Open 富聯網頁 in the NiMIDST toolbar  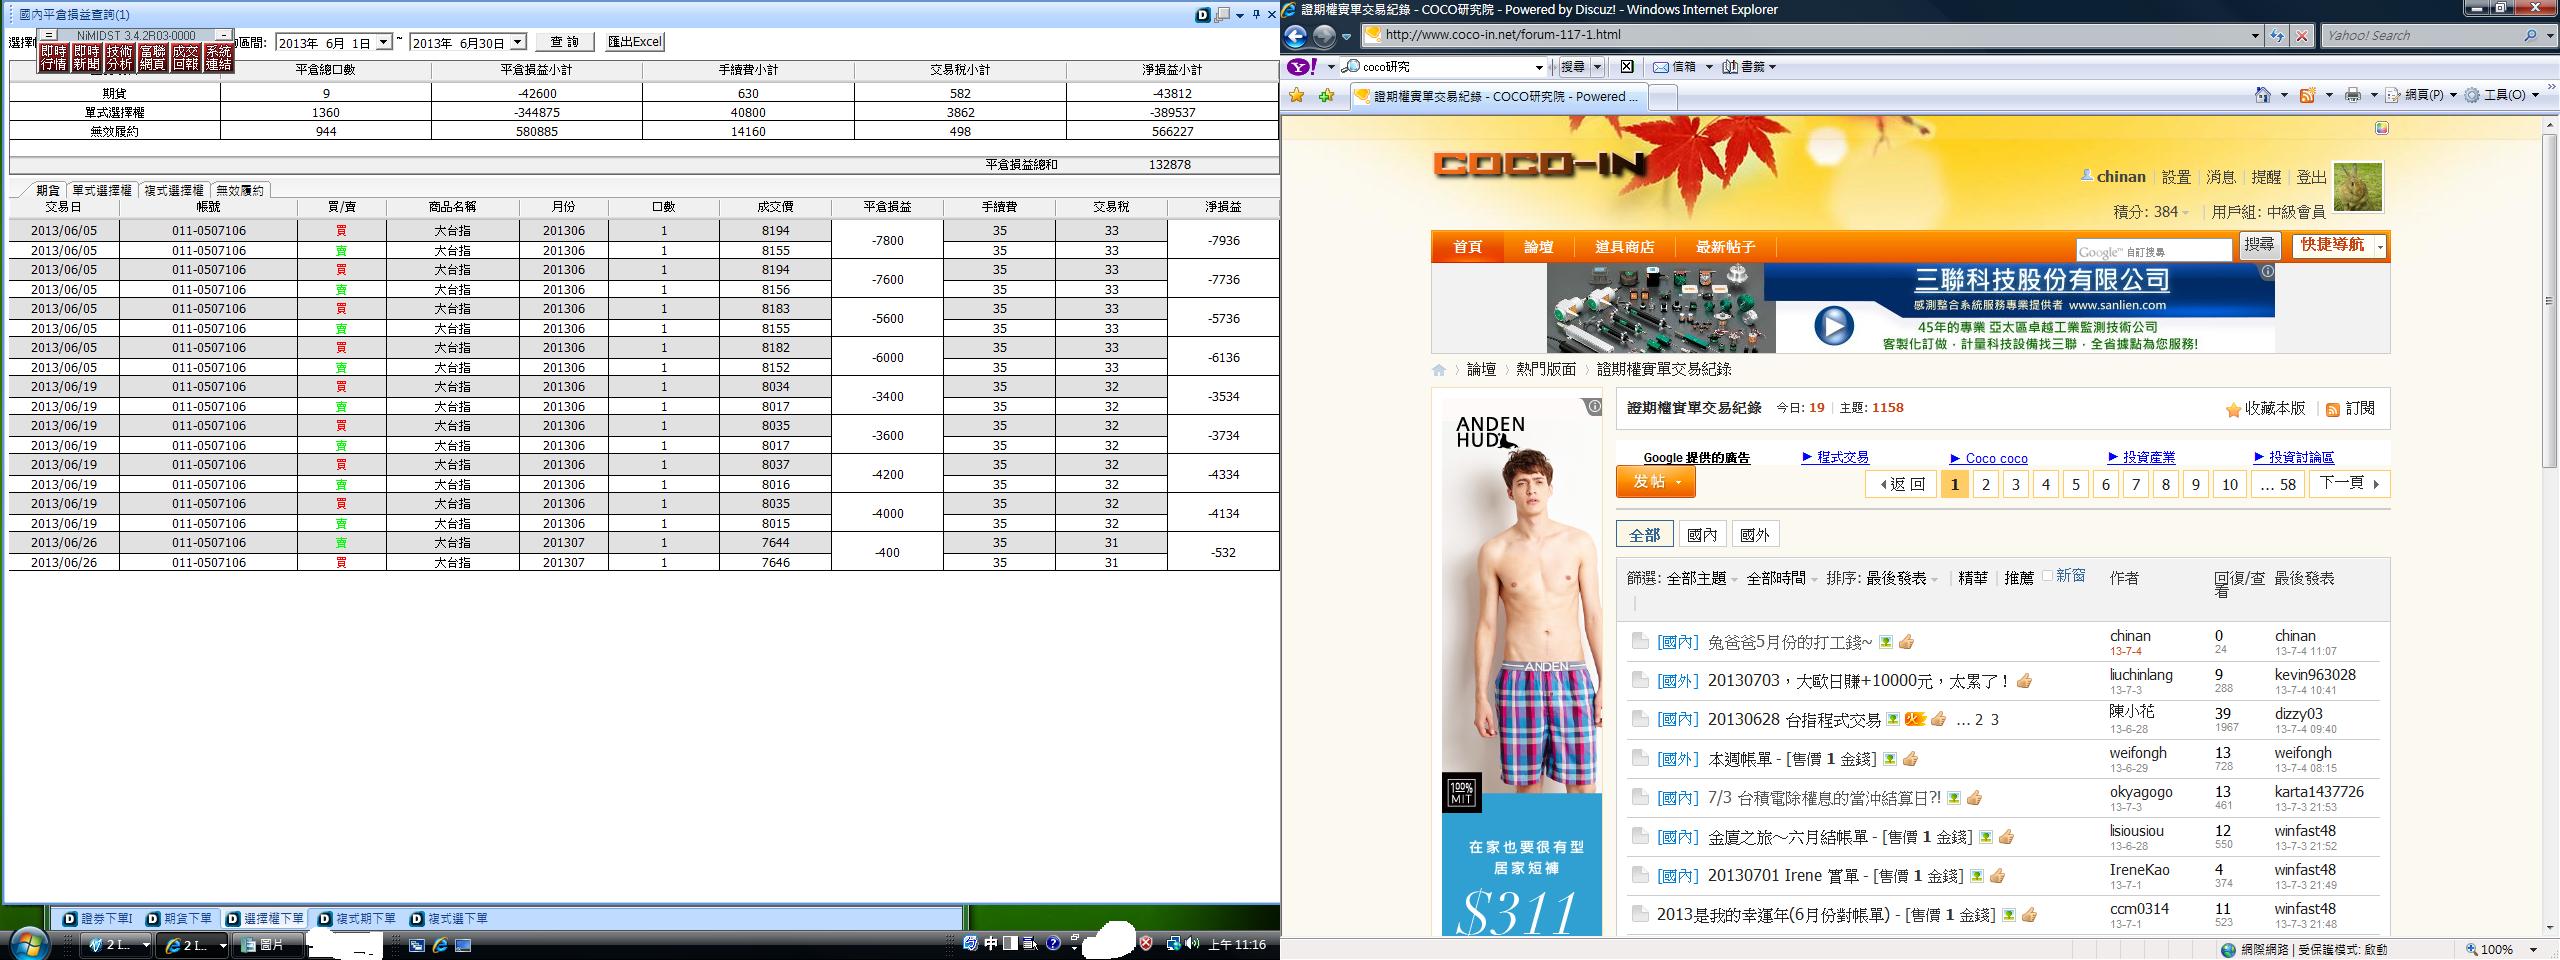point(152,58)
